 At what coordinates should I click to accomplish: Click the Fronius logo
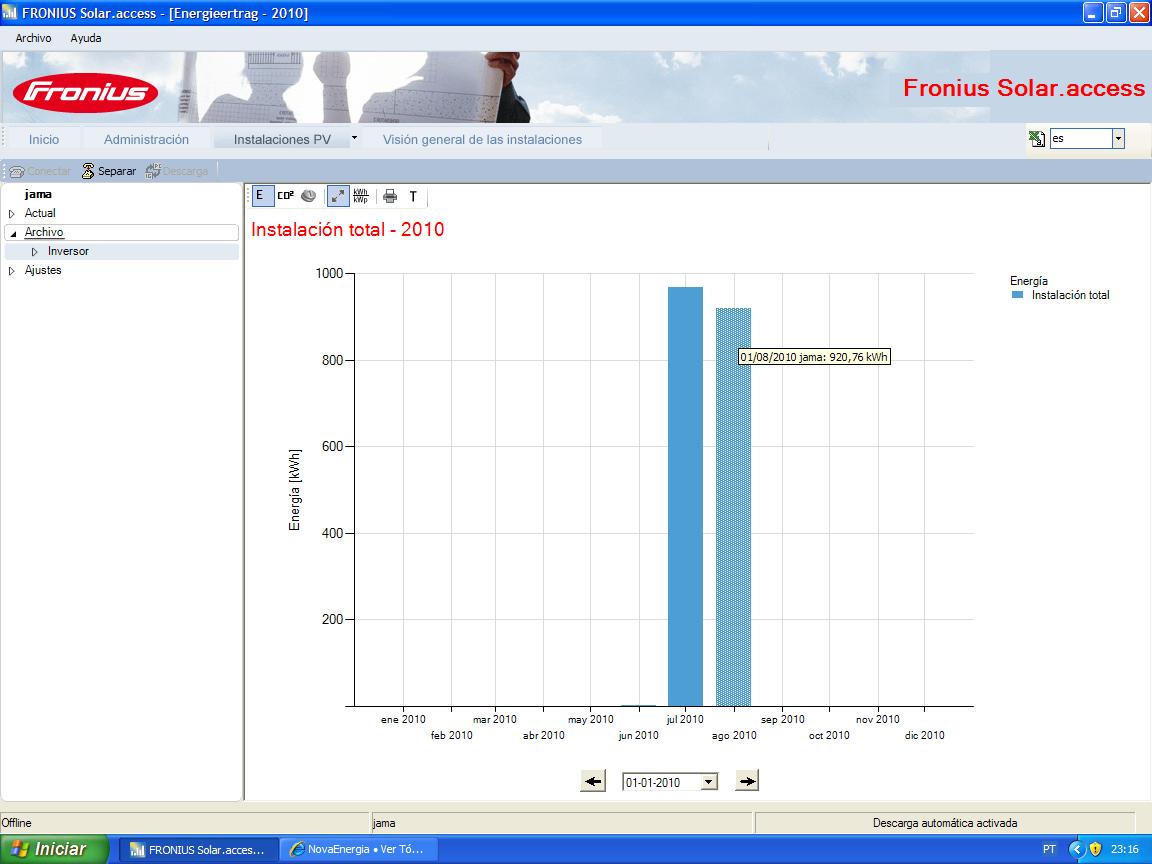click(85, 92)
